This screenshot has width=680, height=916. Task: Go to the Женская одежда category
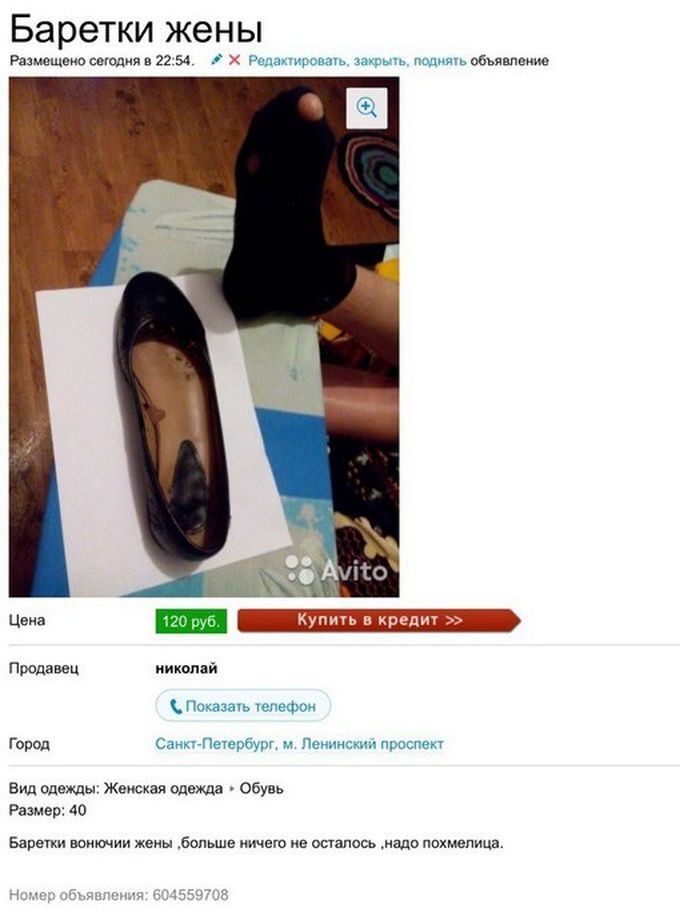click(x=163, y=789)
